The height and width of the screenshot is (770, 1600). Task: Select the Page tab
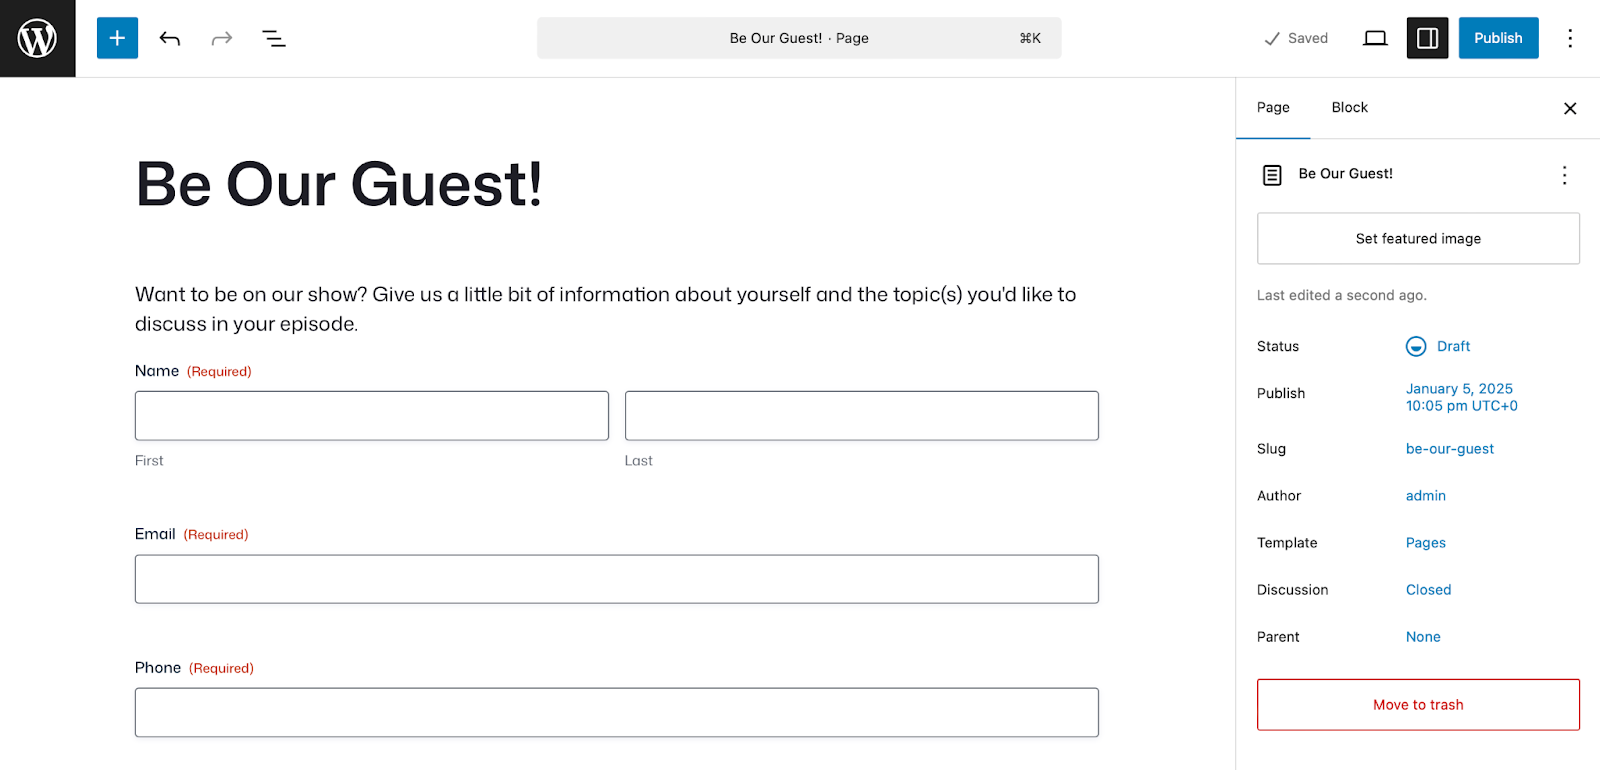[x=1273, y=107]
